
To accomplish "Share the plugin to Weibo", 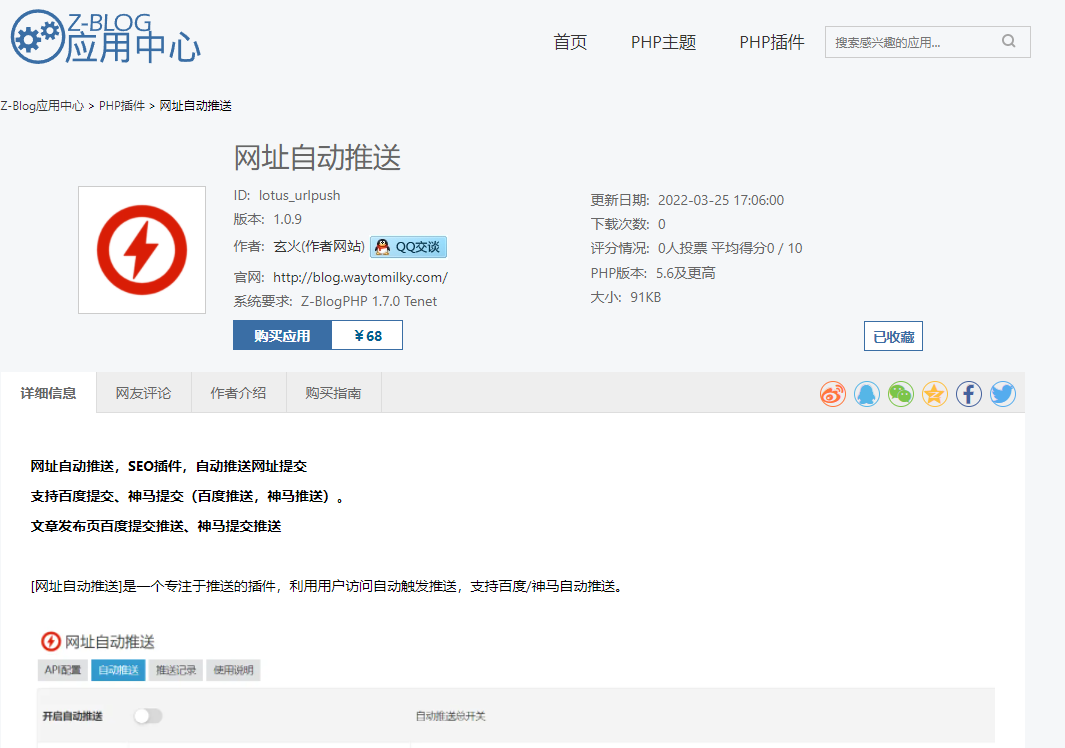I will click(833, 394).
